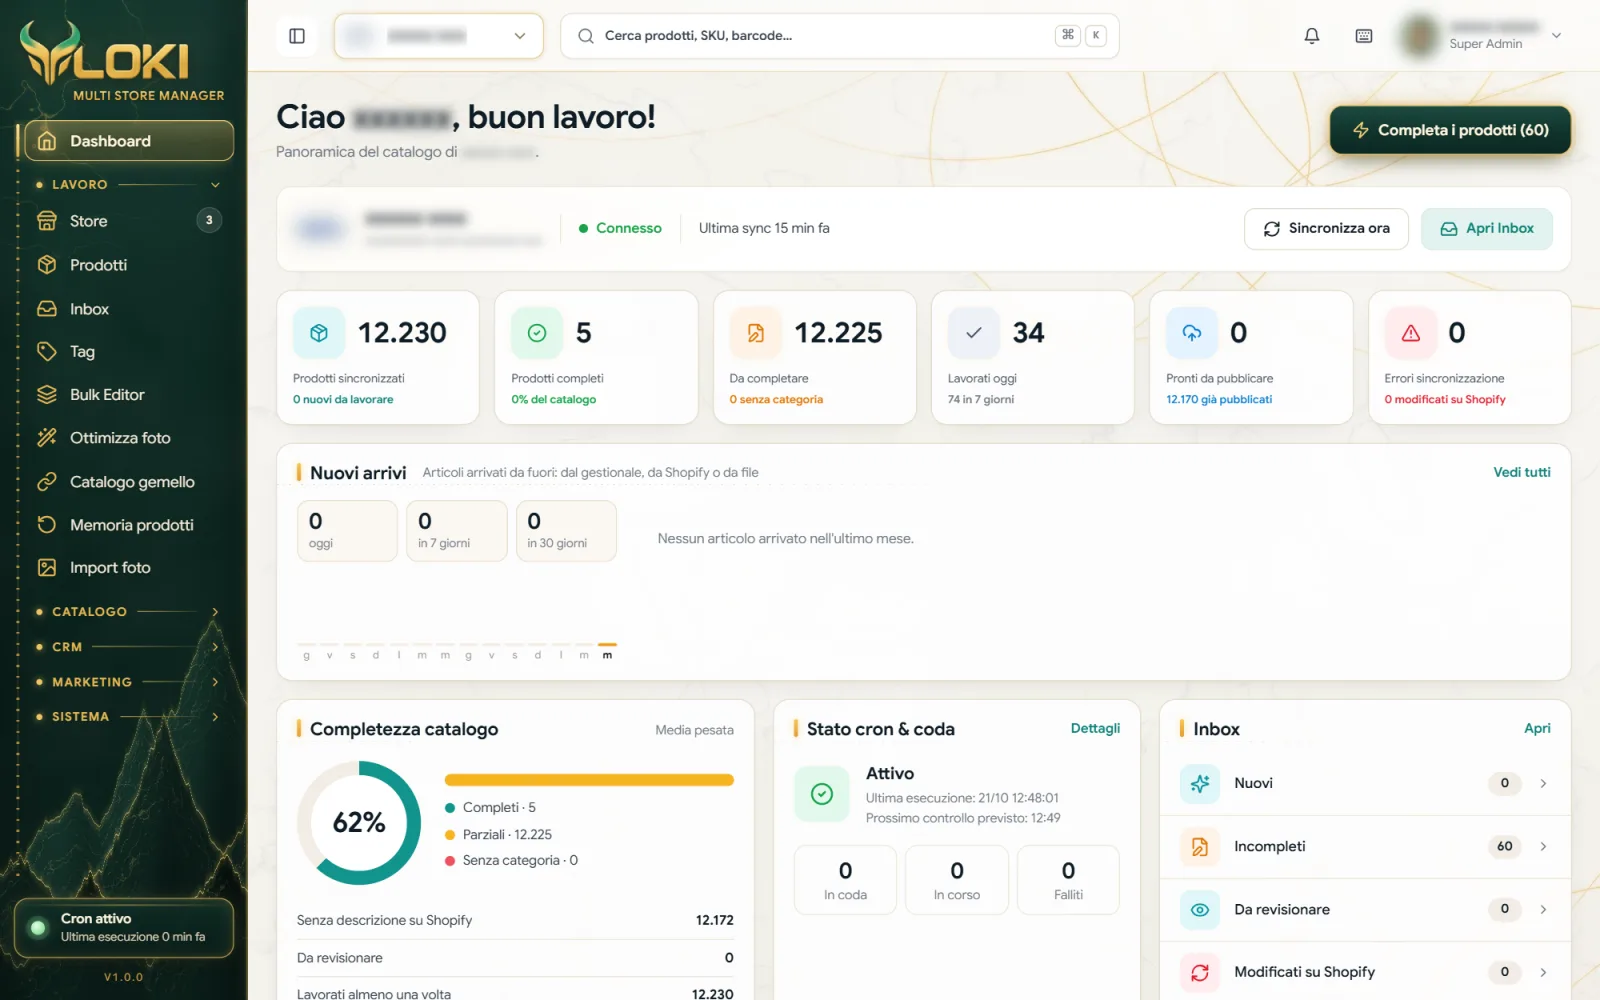The height and width of the screenshot is (1000, 1600).
Task: Open Inbox sidebar item
Action: click(x=129, y=309)
